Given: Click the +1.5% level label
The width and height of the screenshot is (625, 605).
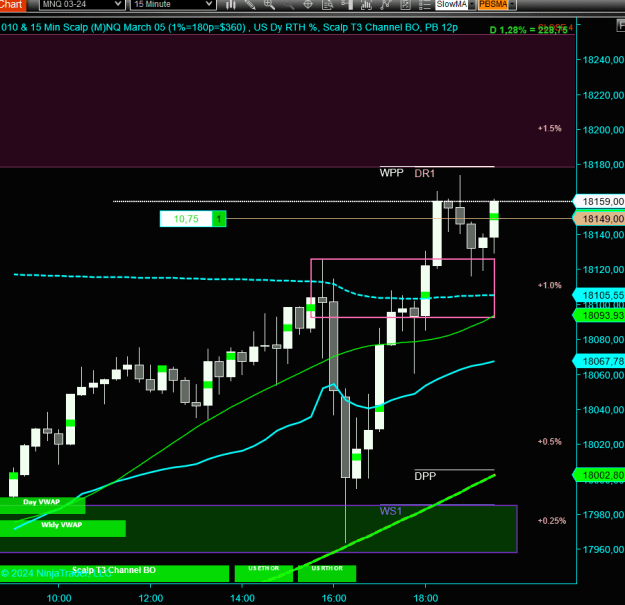Looking at the screenshot, I should (550, 128).
